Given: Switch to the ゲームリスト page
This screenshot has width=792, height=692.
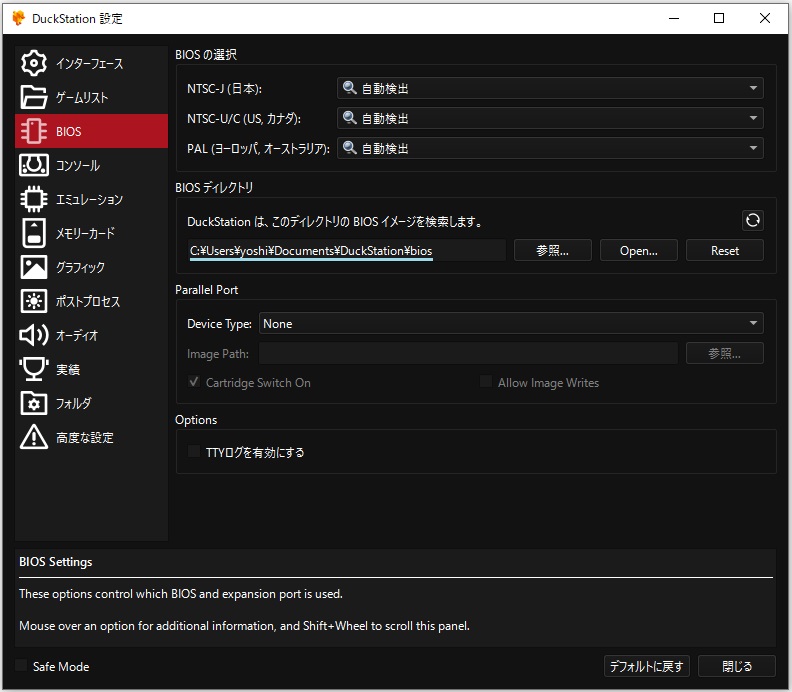Looking at the screenshot, I should point(91,97).
